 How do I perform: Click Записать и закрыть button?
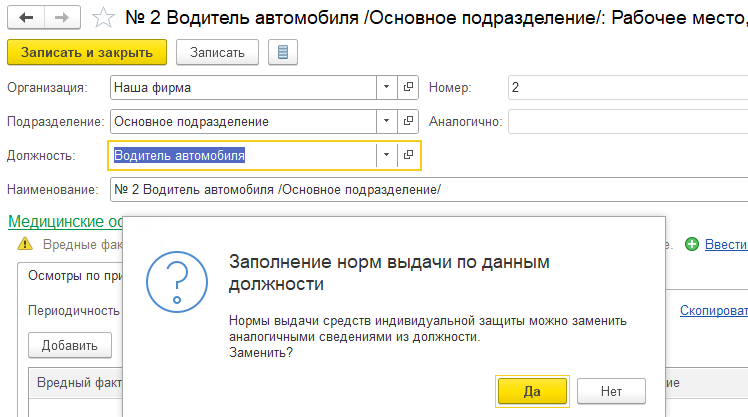tap(86, 52)
